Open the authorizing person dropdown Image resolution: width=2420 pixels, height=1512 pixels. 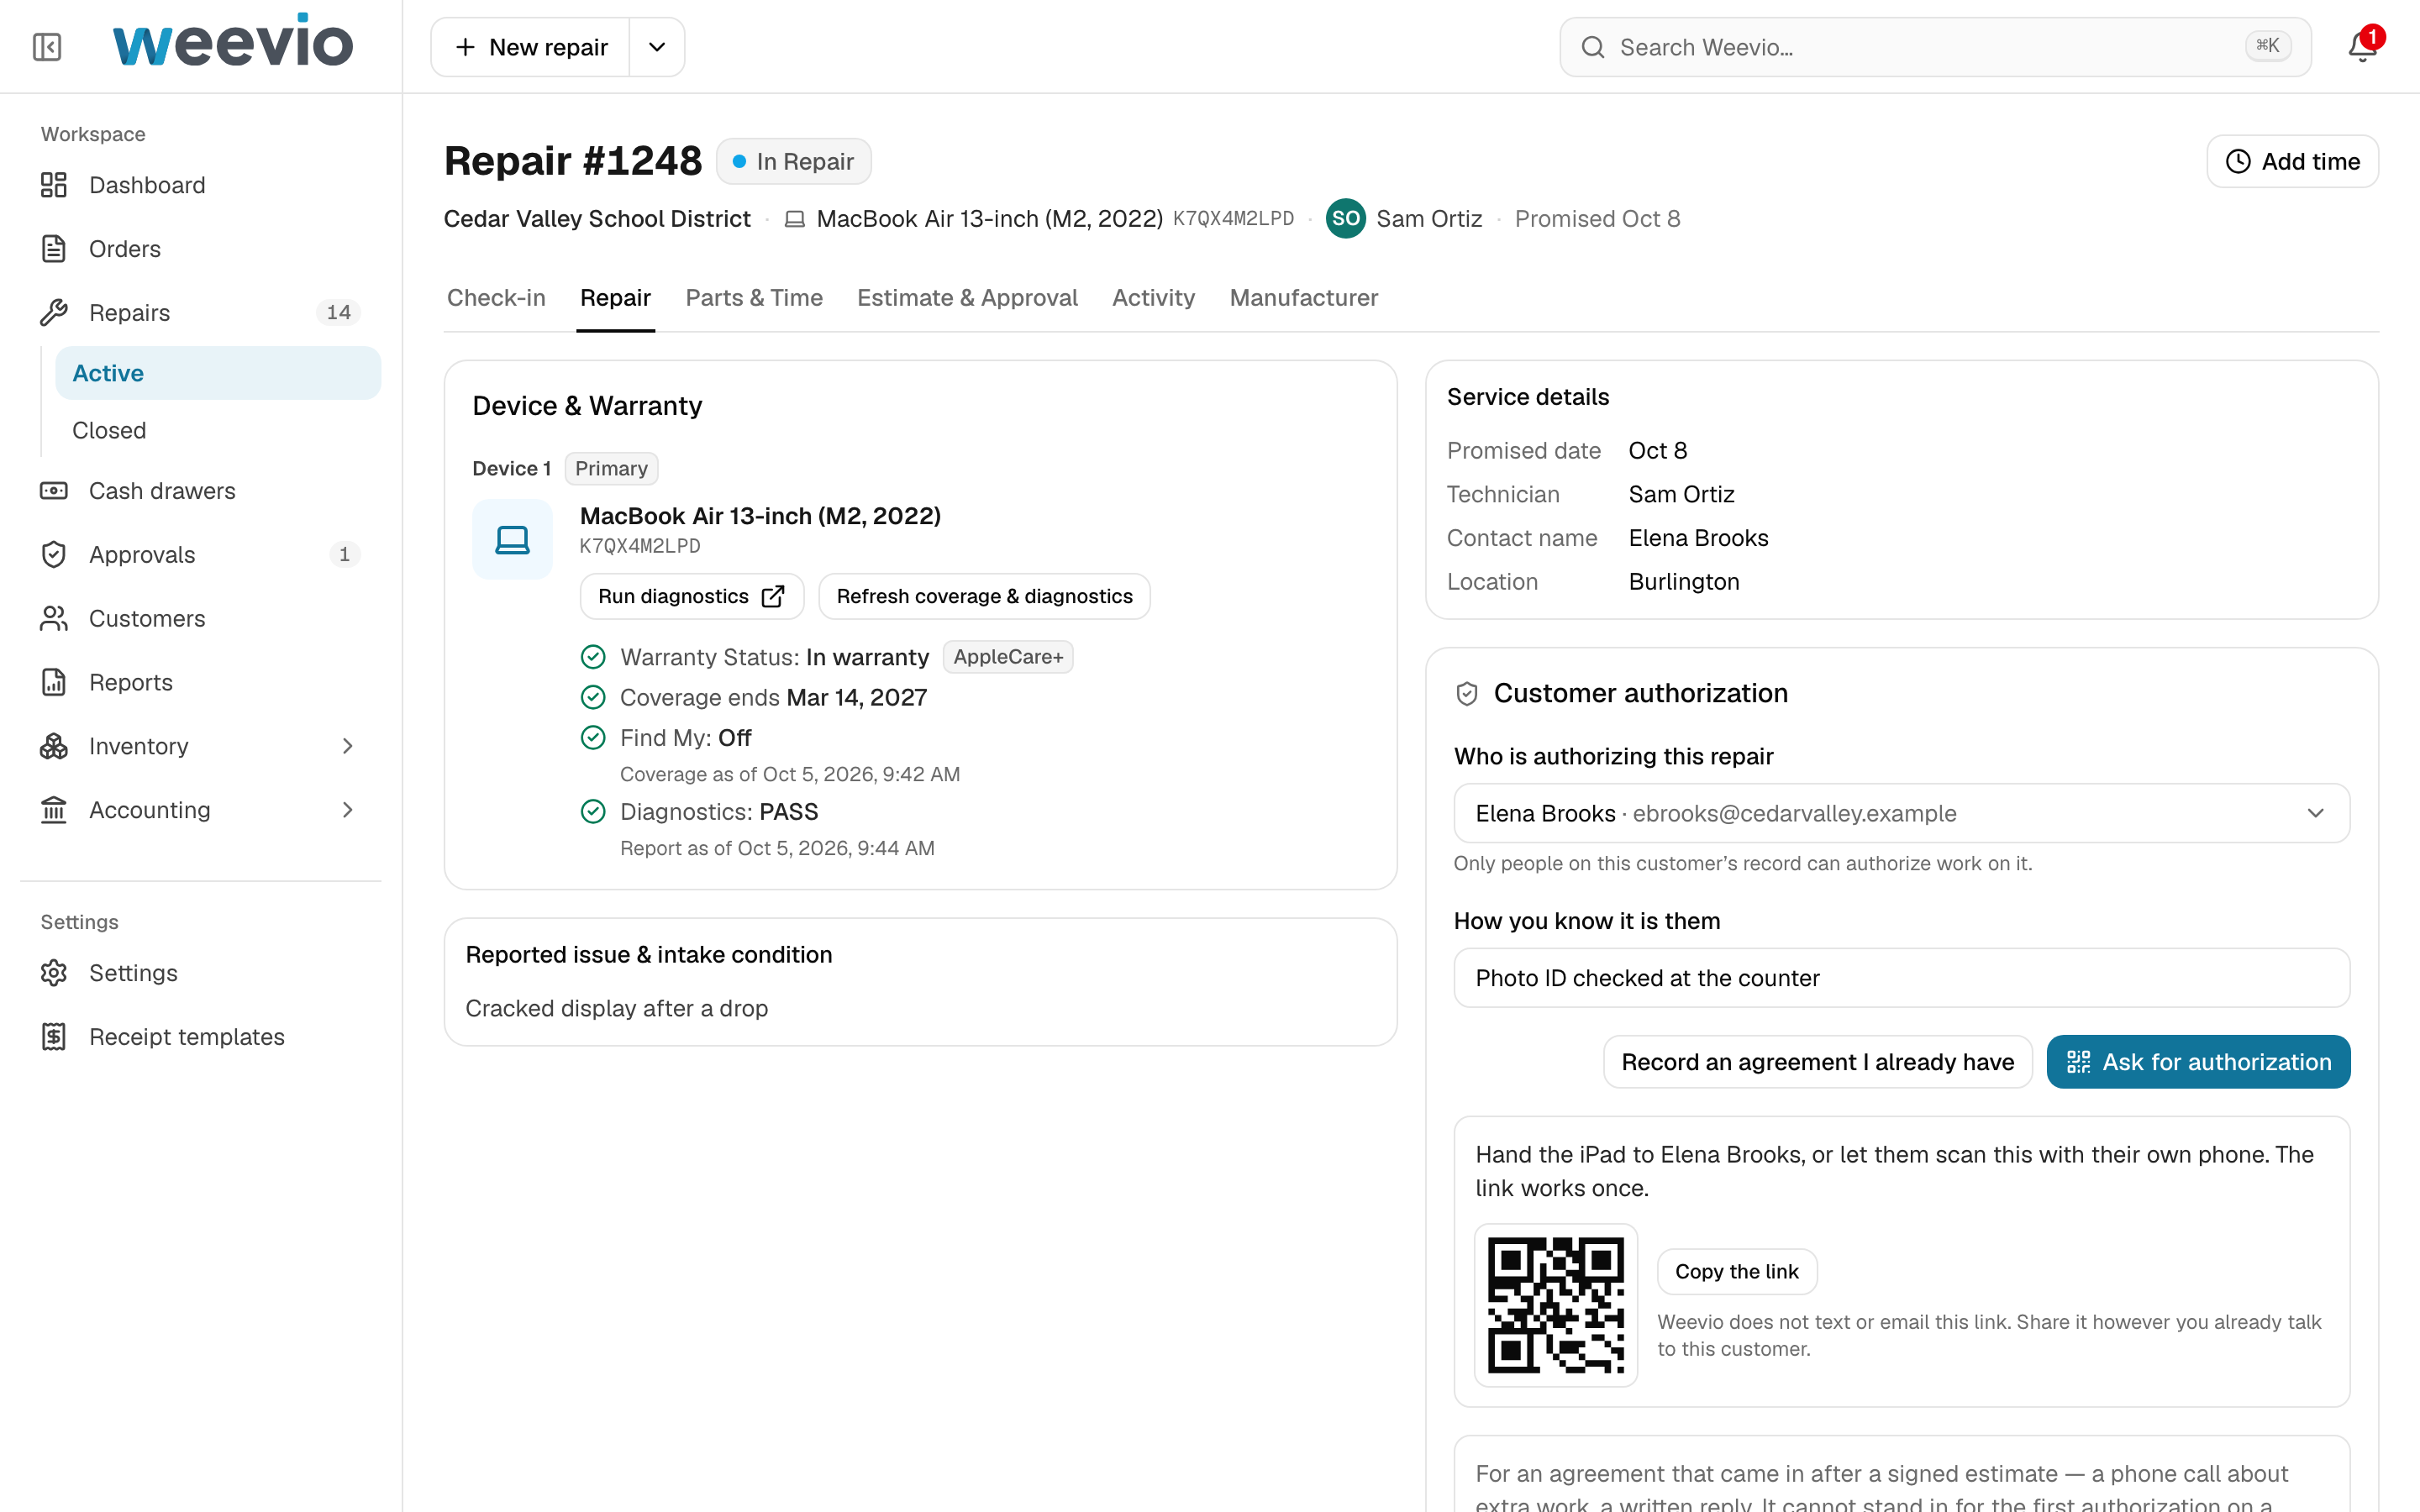[x=1901, y=813]
